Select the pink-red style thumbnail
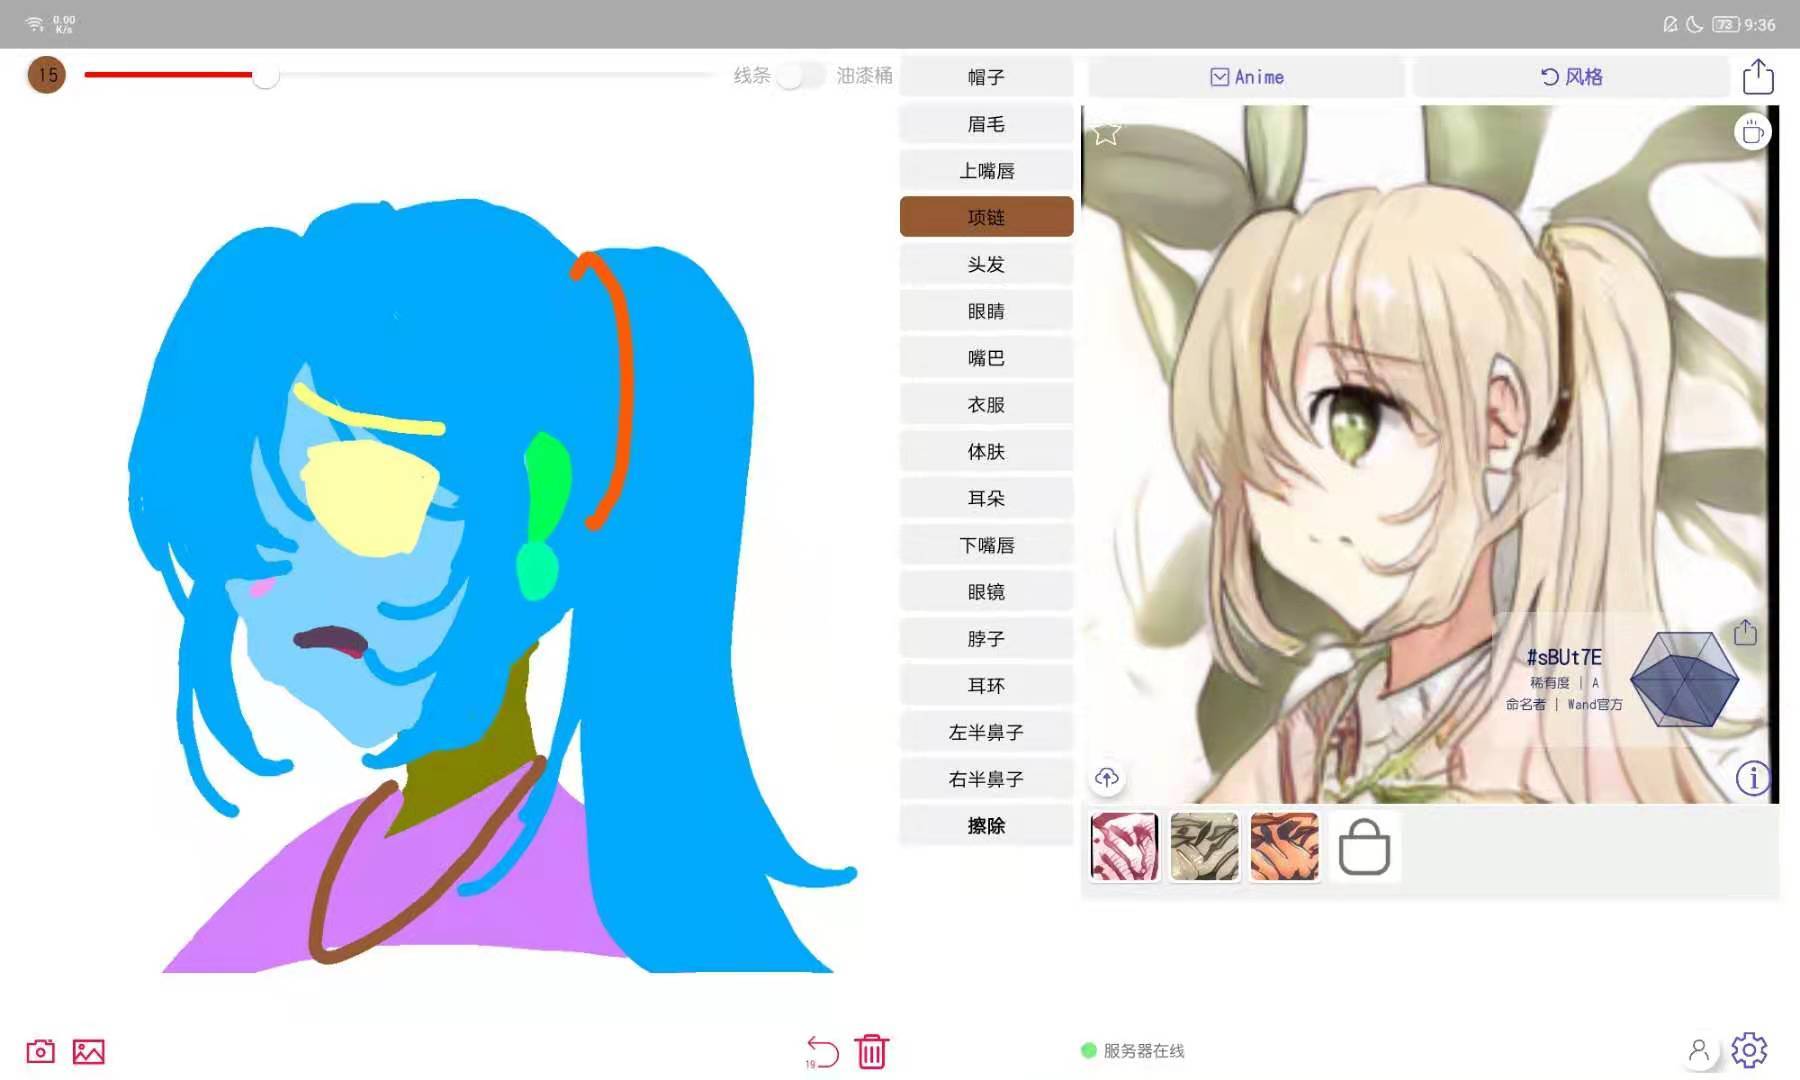The height and width of the screenshot is (1080, 1800). click(1124, 847)
